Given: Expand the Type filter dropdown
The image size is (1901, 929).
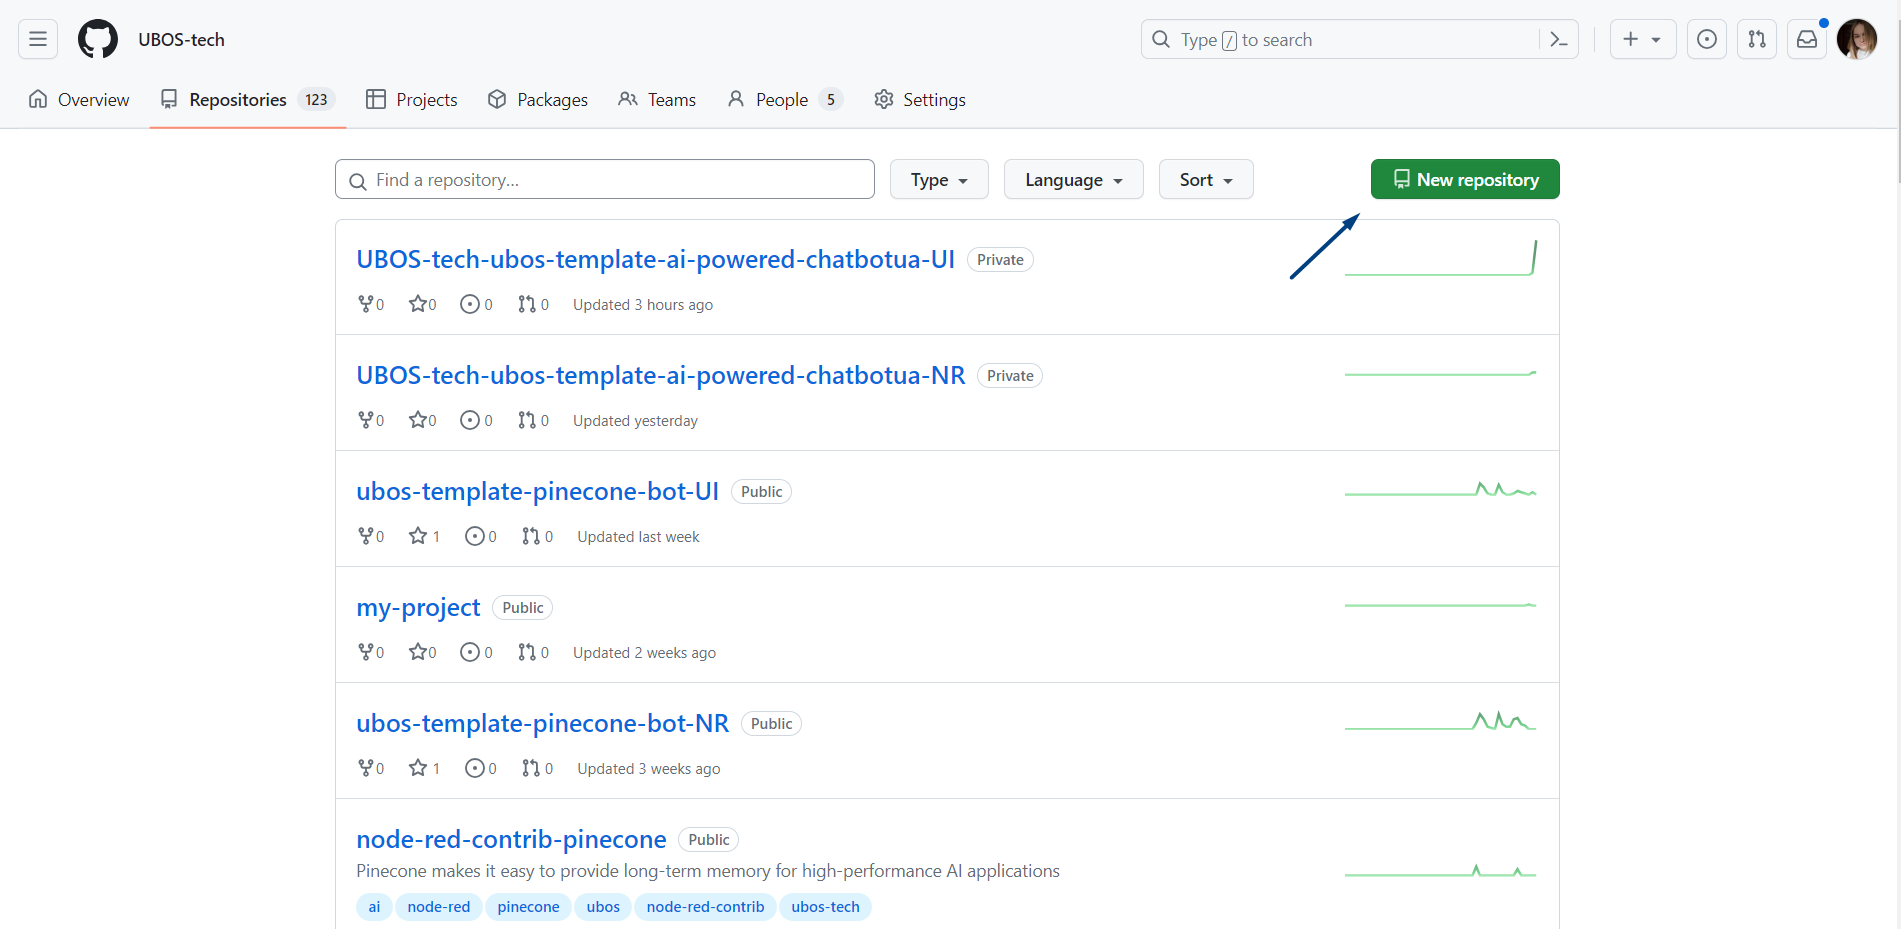Looking at the screenshot, I should pos(939,179).
